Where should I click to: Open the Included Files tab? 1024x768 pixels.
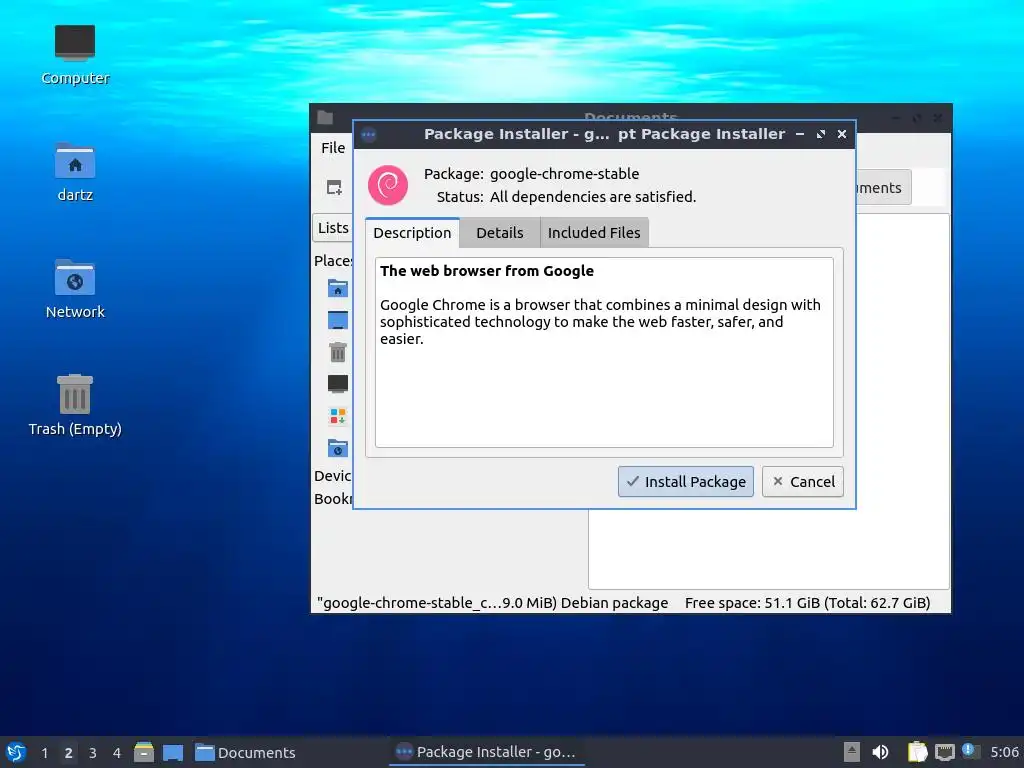pyautogui.click(x=594, y=232)
